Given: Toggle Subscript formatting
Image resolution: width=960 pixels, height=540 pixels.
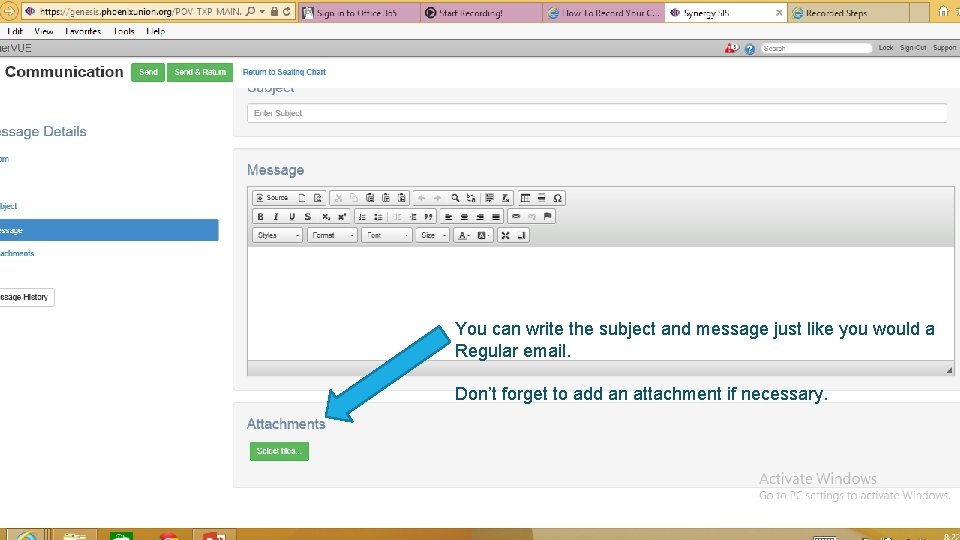Looking at the screenshot, I should [x=326, y=217].
